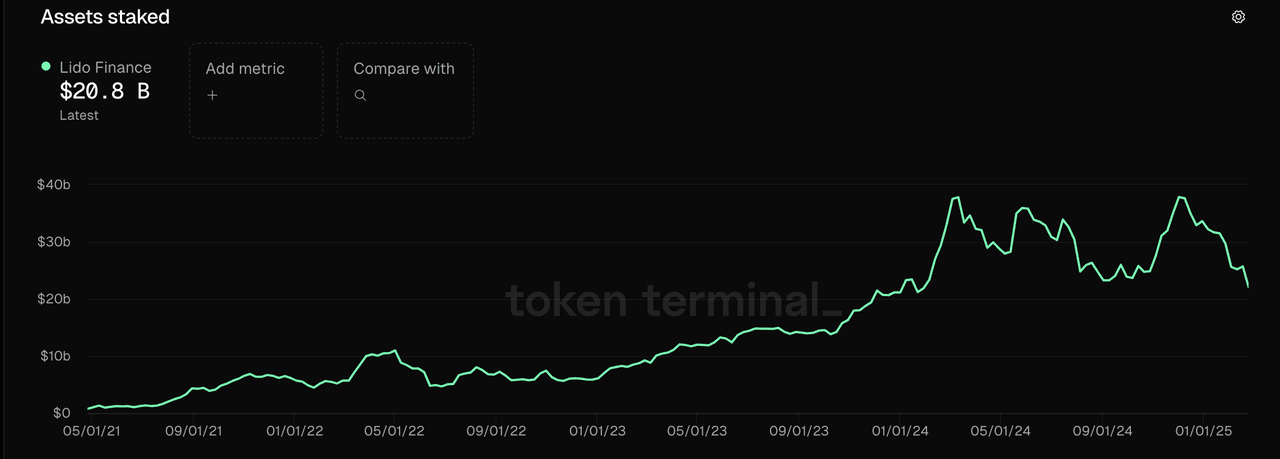Viewport: 1280px width, 459px height.
Task: Toggle the Lido Finance legend series
Action: coord(105,68)
